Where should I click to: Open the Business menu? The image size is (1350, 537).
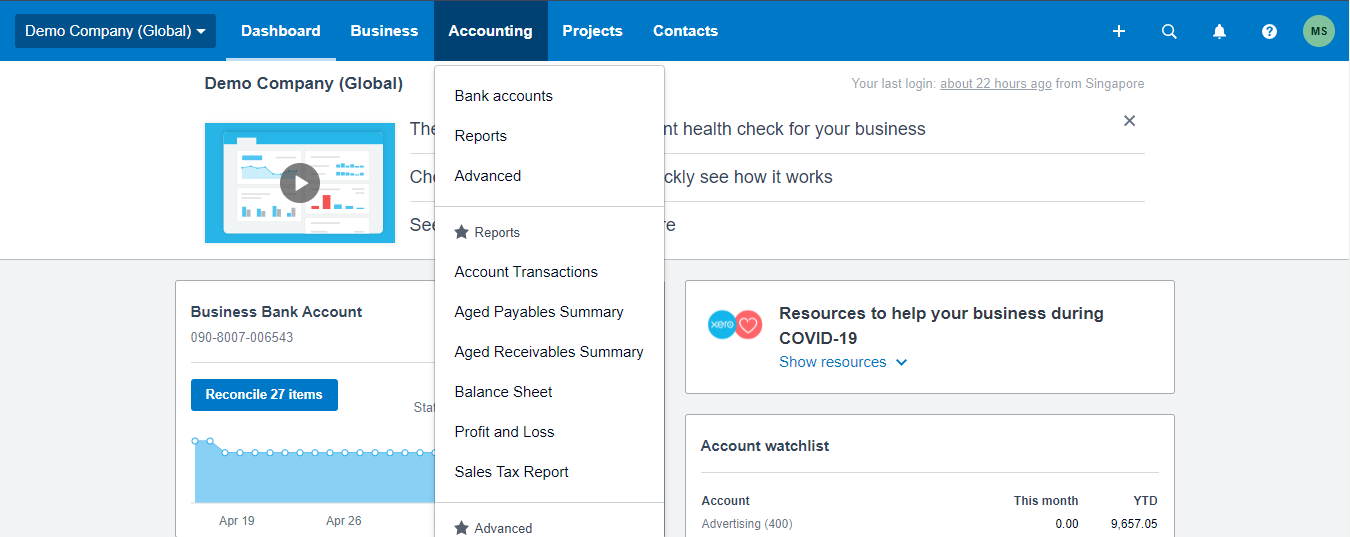[x=384, y=31]
